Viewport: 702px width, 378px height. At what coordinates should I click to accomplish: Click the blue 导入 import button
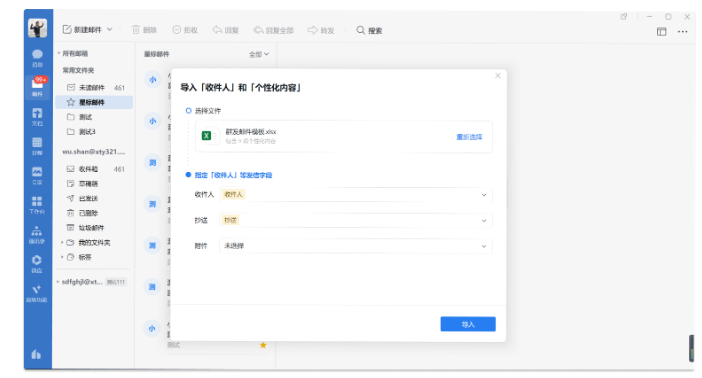[468, 324]
